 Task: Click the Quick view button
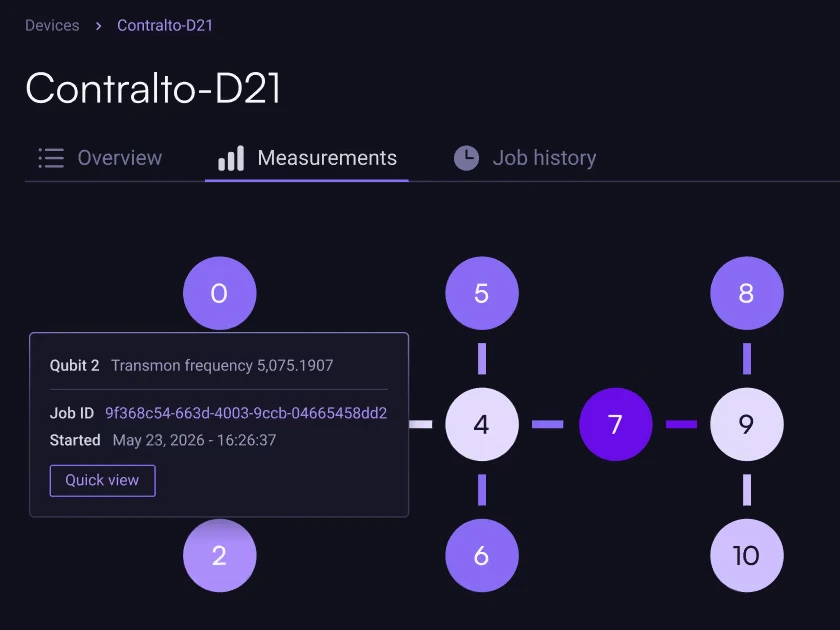click(102, 481)
